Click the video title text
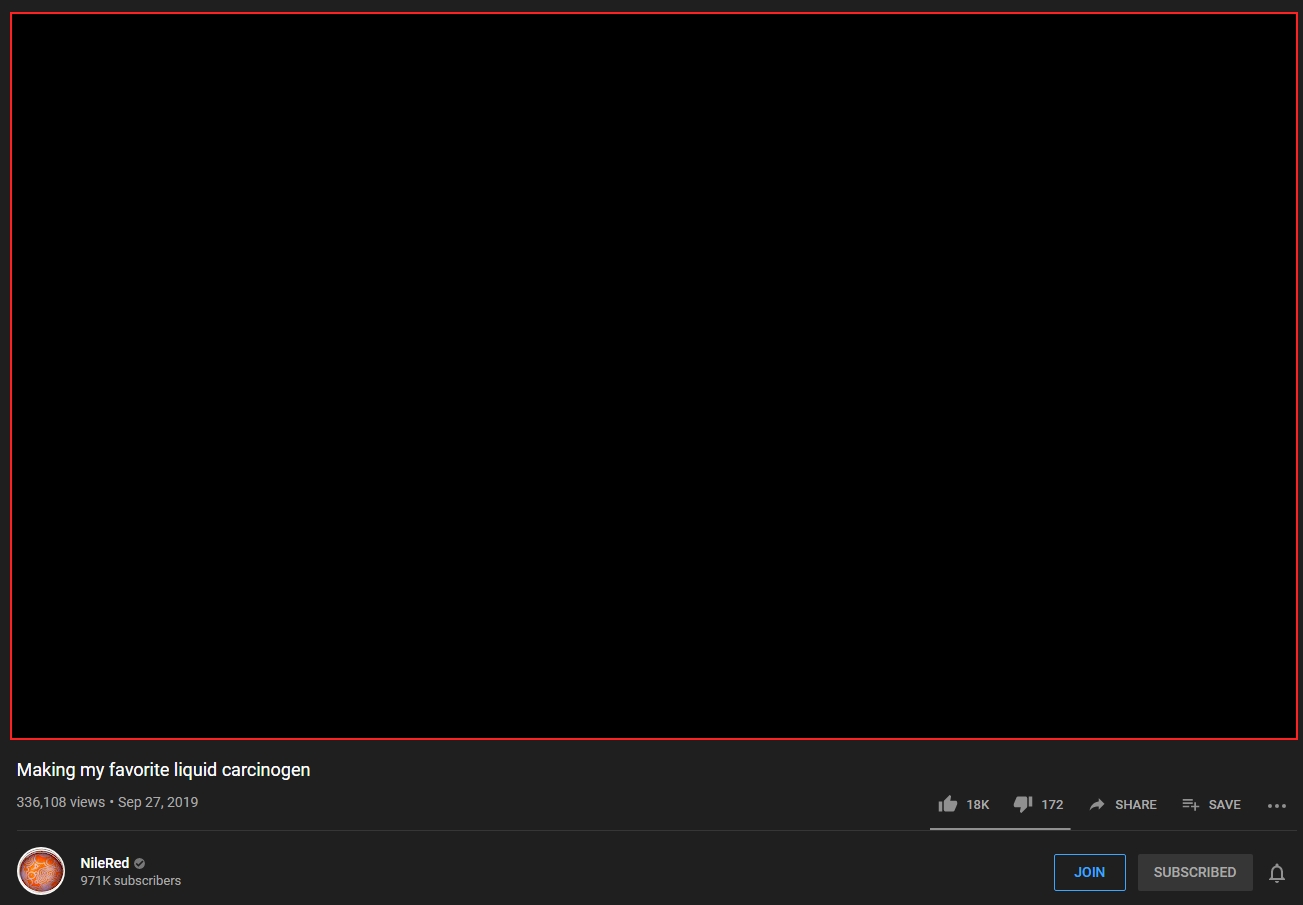Screen dimensions: 1303x905 click(163, 770)
